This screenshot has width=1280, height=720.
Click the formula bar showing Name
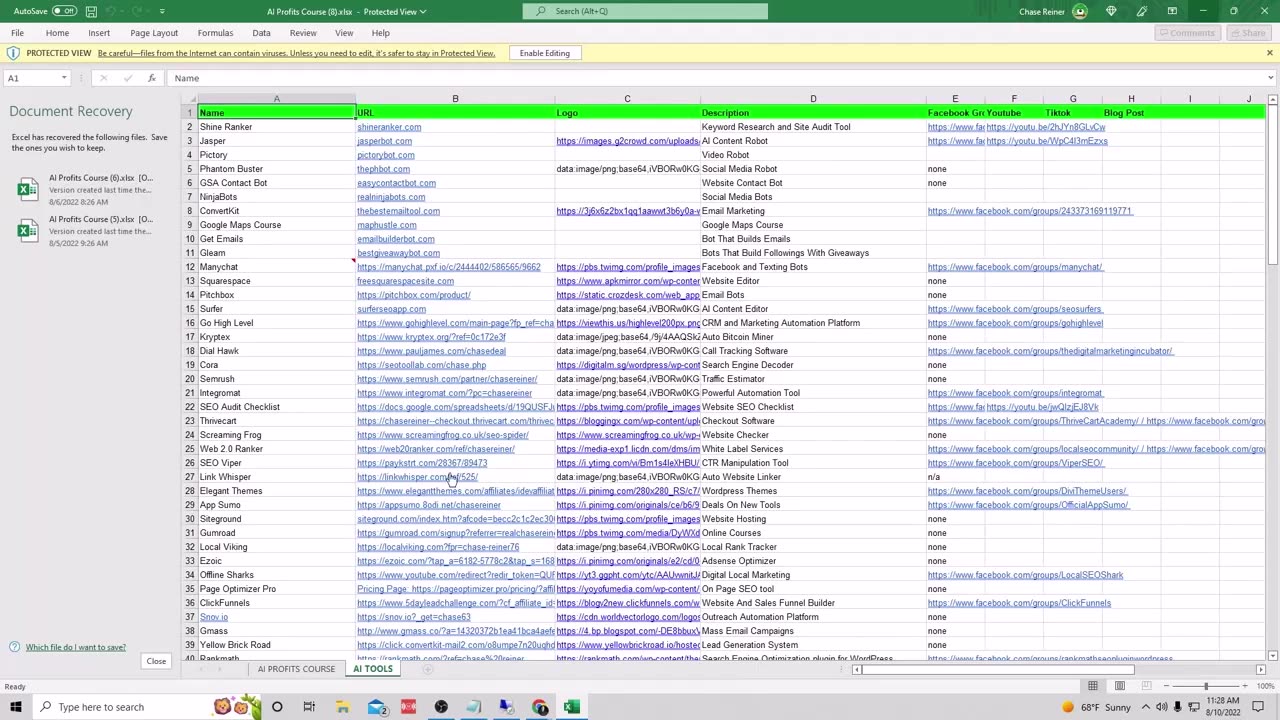coord(715,78)
